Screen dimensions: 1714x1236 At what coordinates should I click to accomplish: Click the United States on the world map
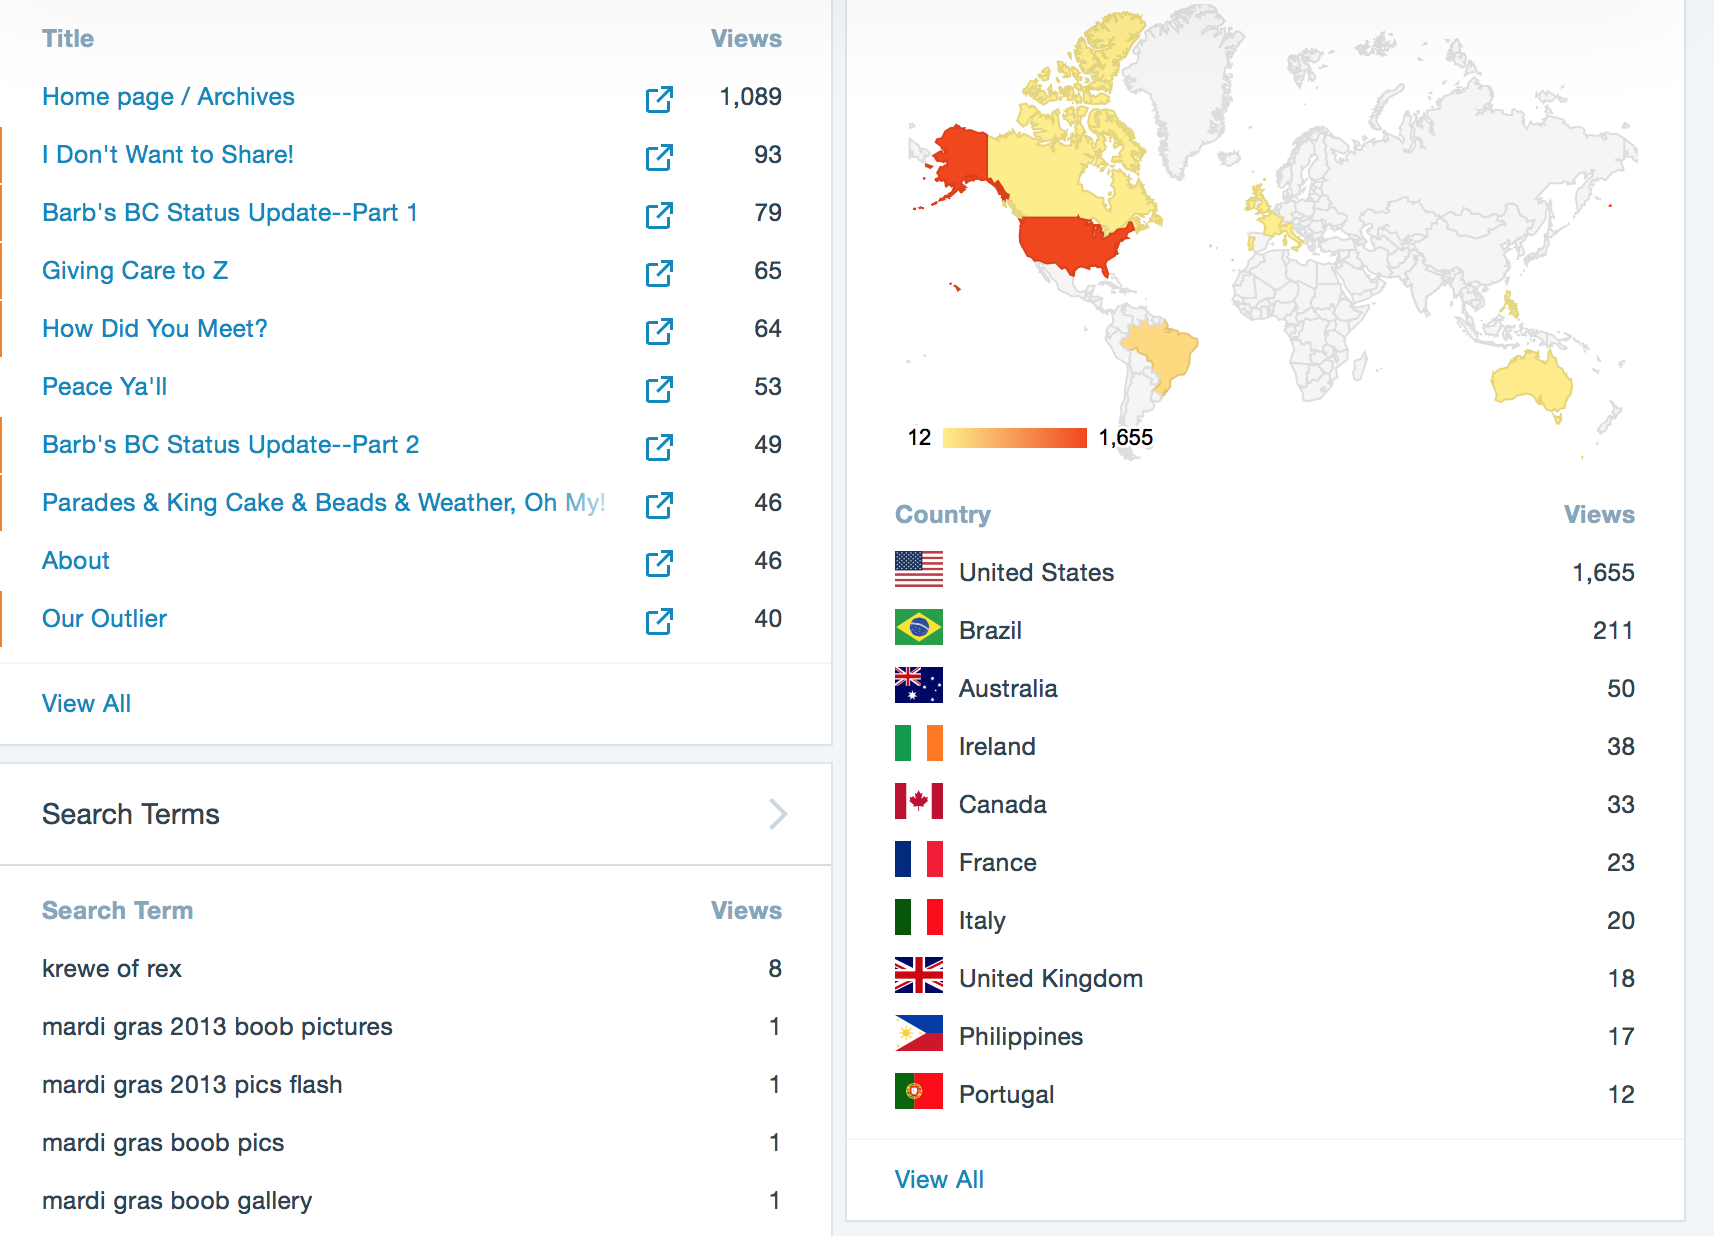[1072, 242]
